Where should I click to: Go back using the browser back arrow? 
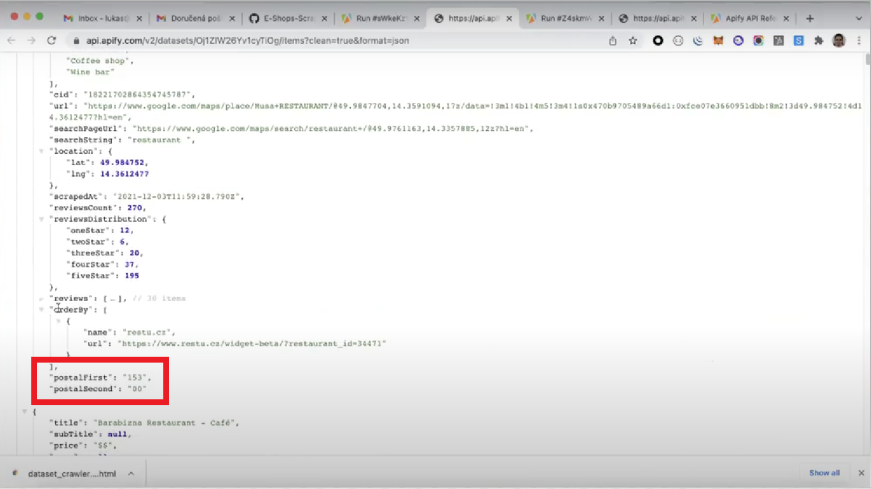(11, 41)
